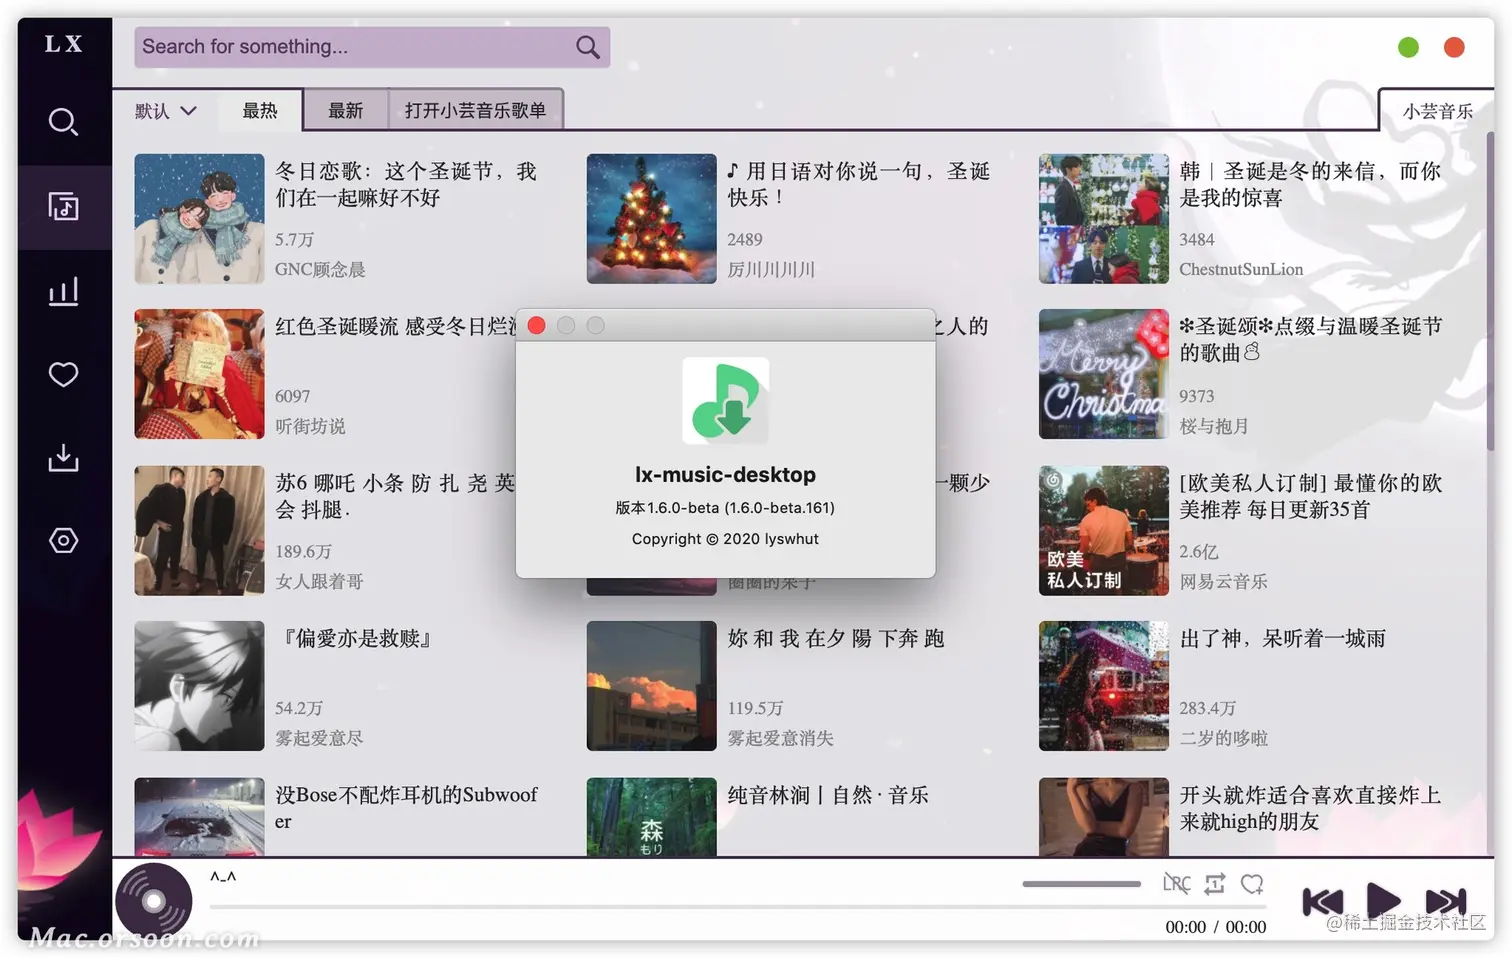
Task: Click author name GNC顾念晨
Action: (320, 269)
